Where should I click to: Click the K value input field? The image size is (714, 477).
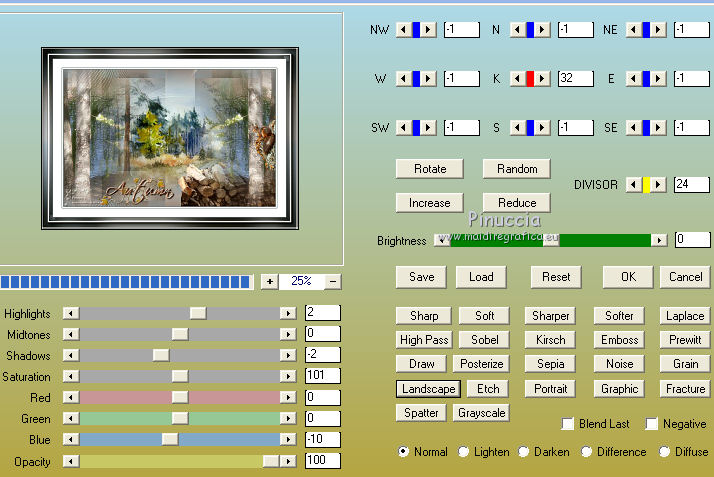click(576, 78)
